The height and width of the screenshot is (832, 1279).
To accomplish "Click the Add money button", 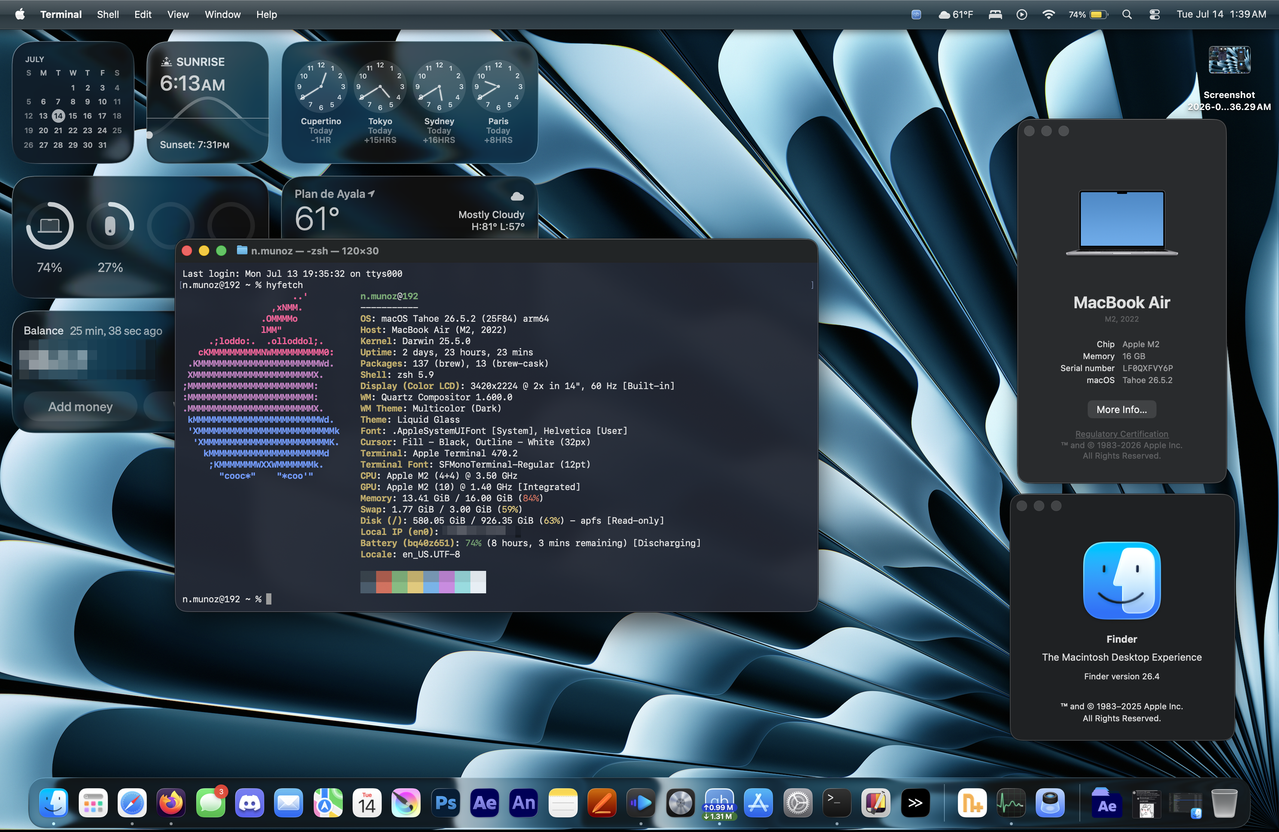I will click(x=81, y=407).
